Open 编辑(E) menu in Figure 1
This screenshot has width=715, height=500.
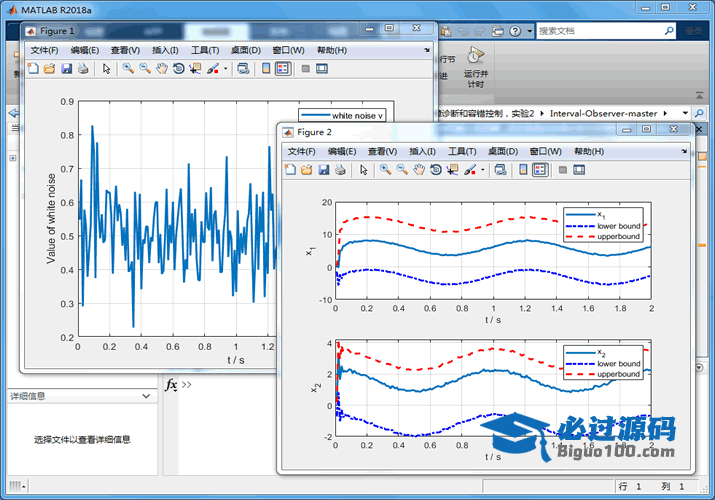(x=85, y=50)
